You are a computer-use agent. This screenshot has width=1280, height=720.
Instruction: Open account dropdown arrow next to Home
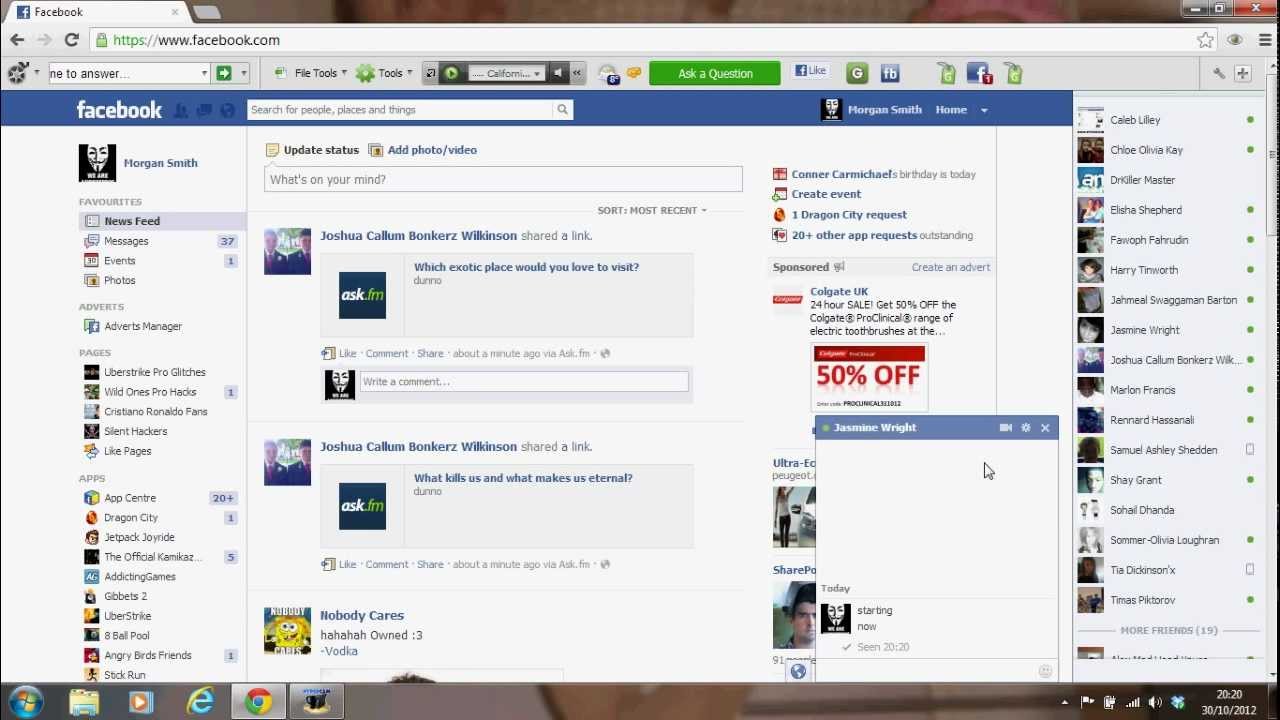984,110
